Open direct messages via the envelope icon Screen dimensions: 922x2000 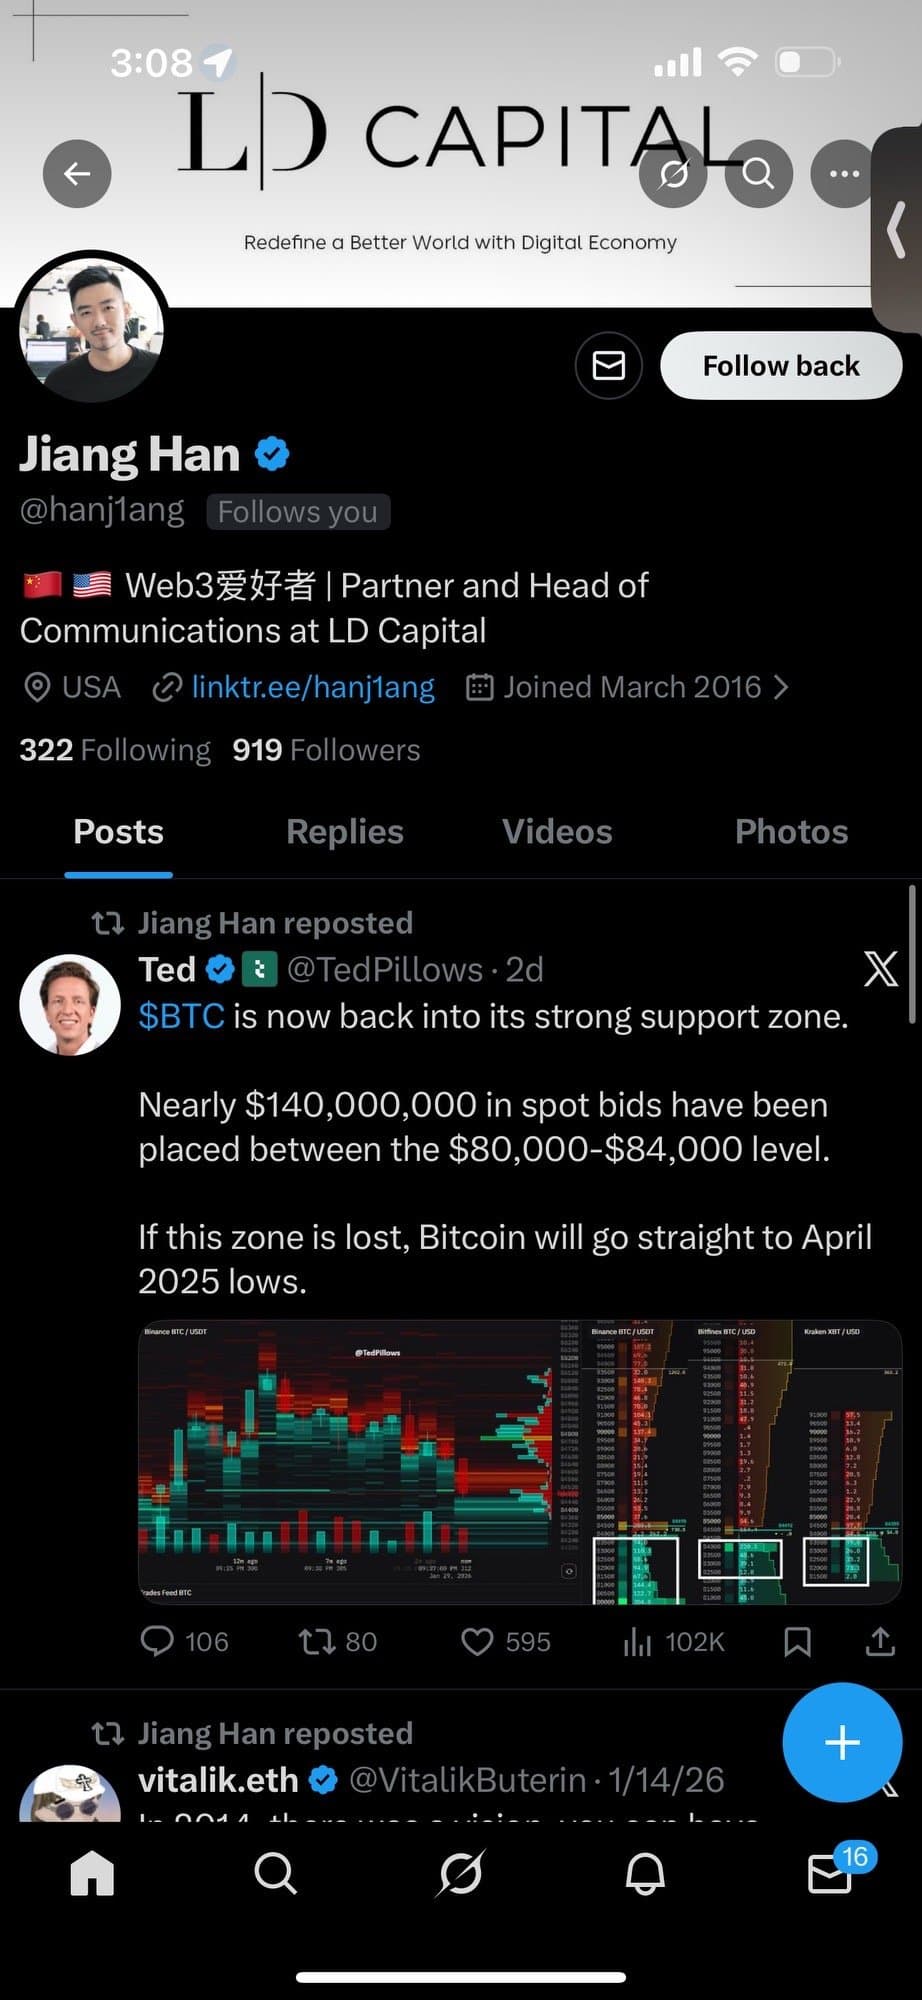click(x=607, y=365)
